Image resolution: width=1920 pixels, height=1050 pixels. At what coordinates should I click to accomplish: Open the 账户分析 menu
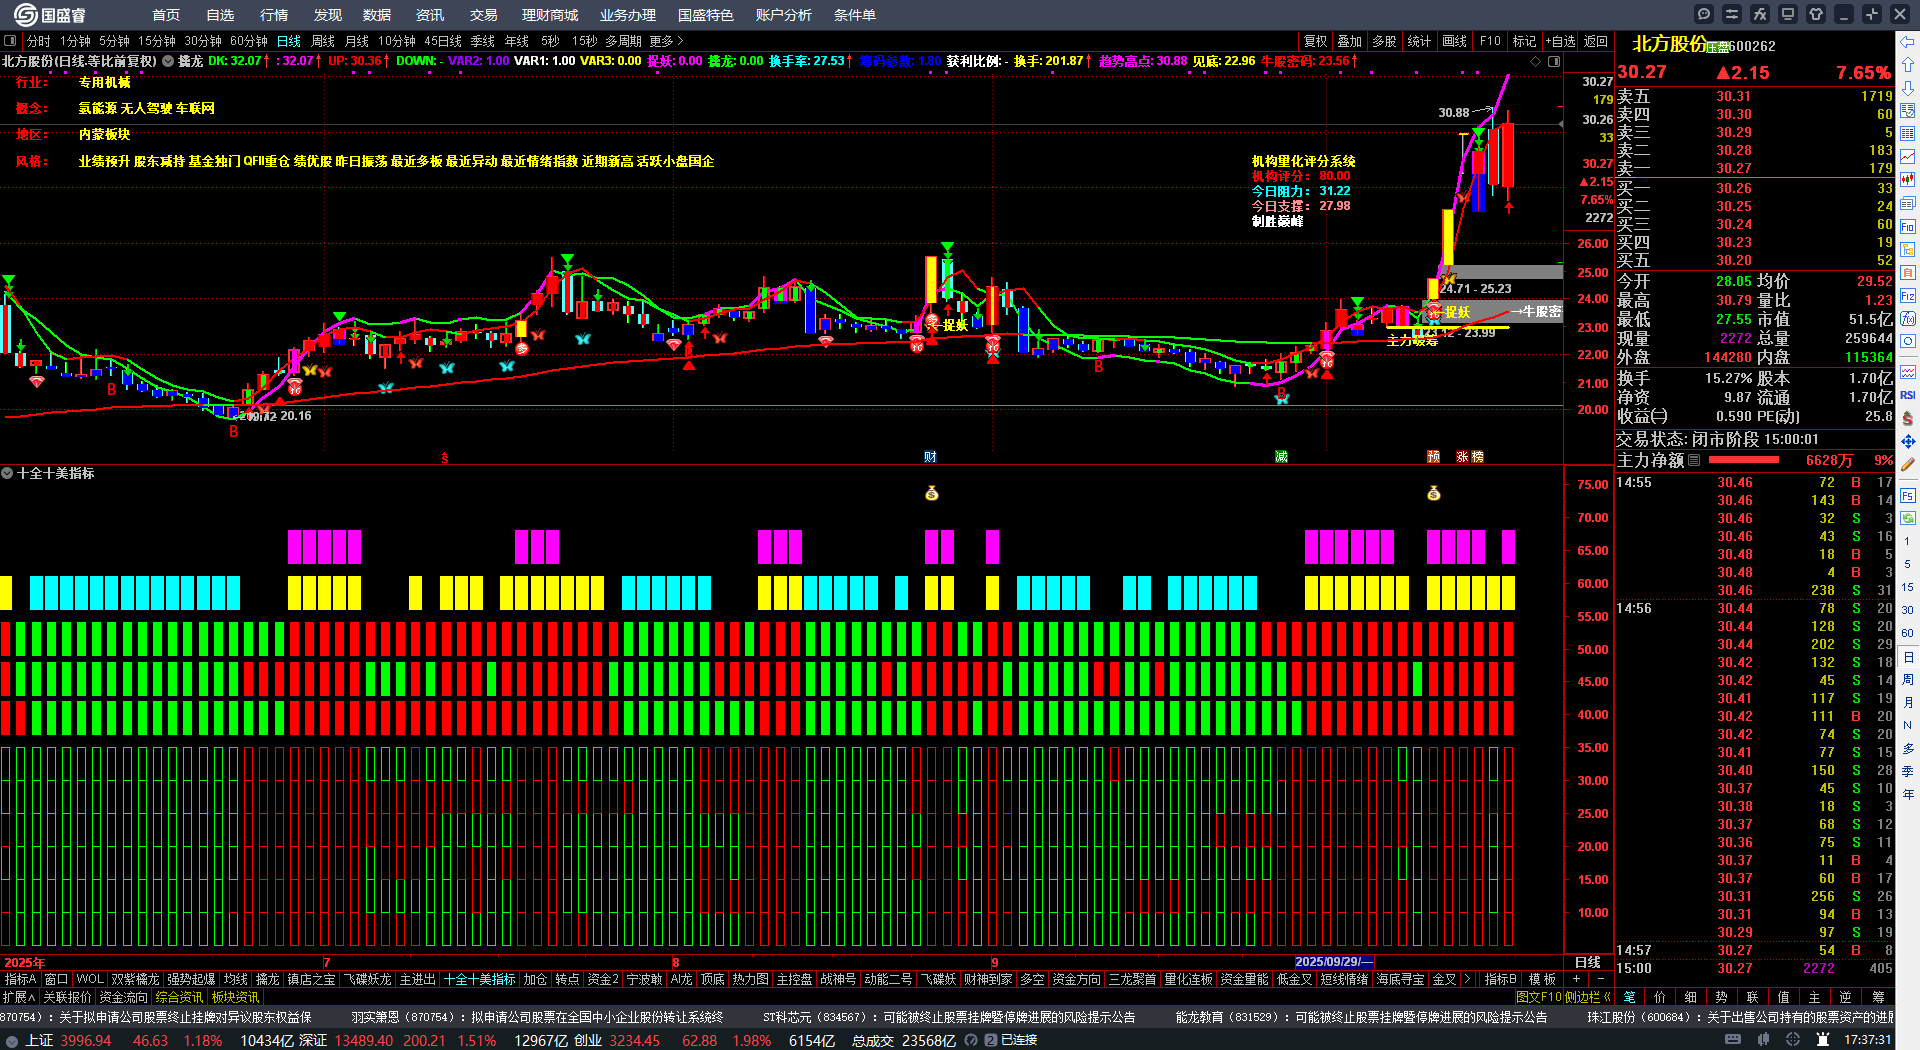coord(784,15)
